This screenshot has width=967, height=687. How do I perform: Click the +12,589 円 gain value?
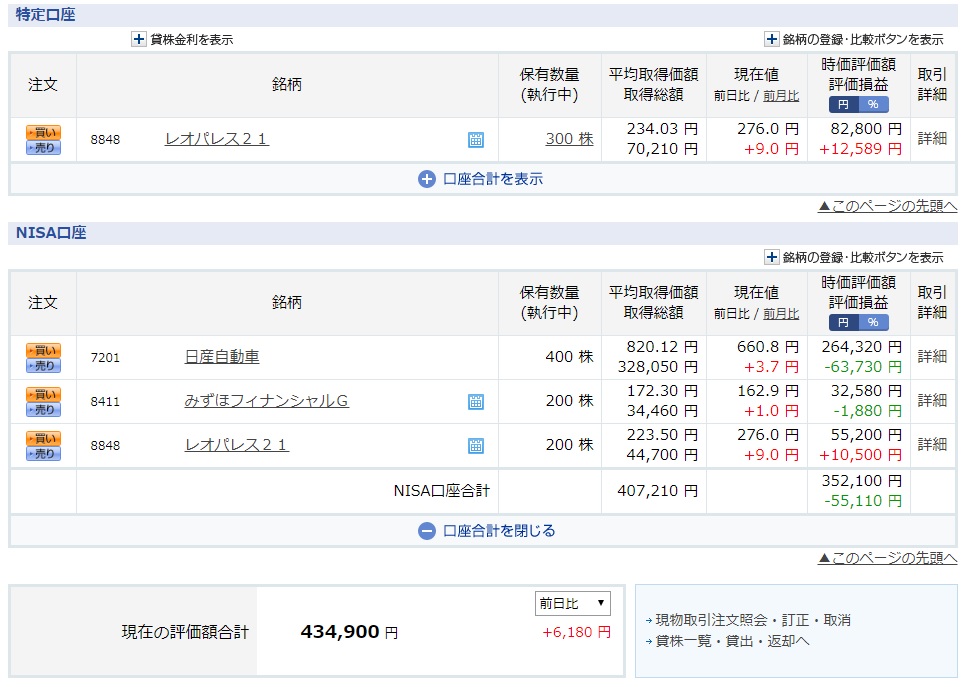pyautogui.click(x=860, y=149)
